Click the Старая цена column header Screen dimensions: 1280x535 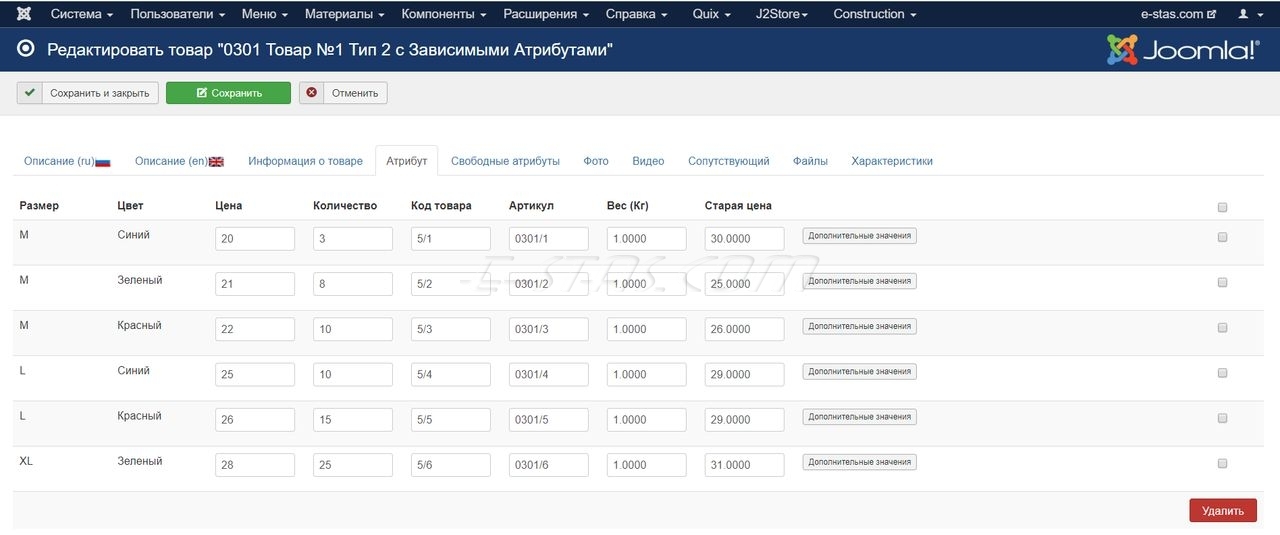738,206
